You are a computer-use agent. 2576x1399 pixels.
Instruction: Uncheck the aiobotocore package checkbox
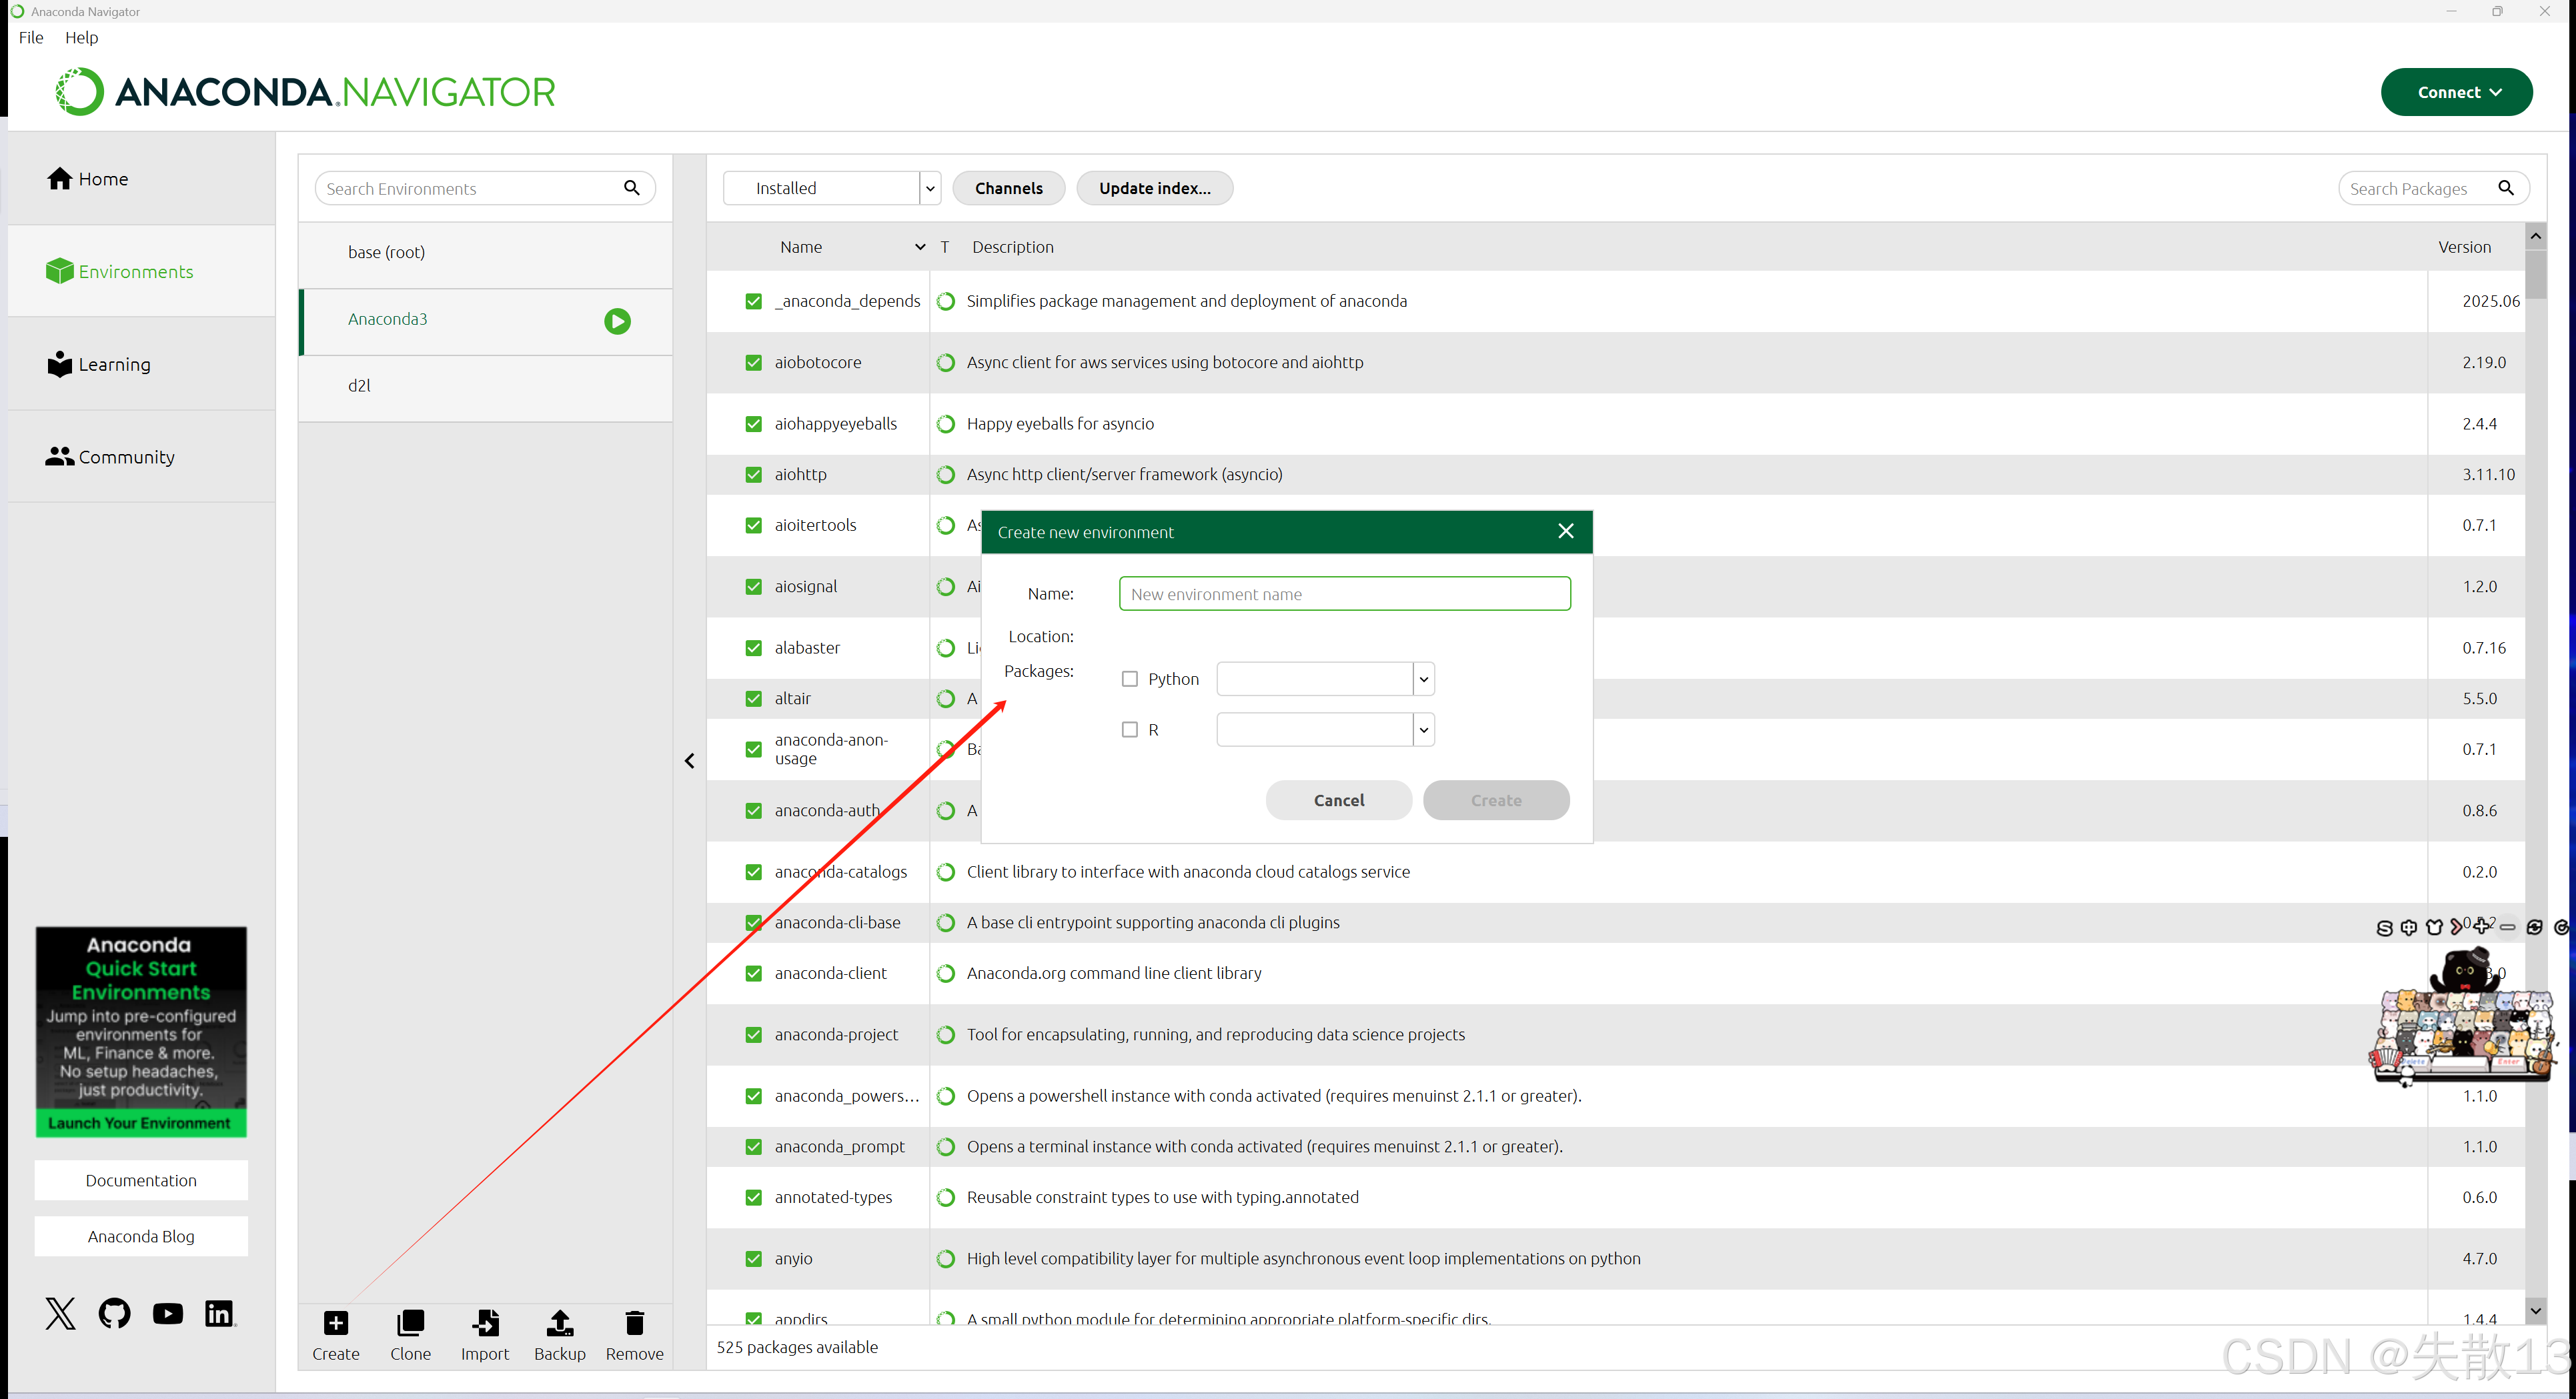pyautogui.click(x=754, y=363)
